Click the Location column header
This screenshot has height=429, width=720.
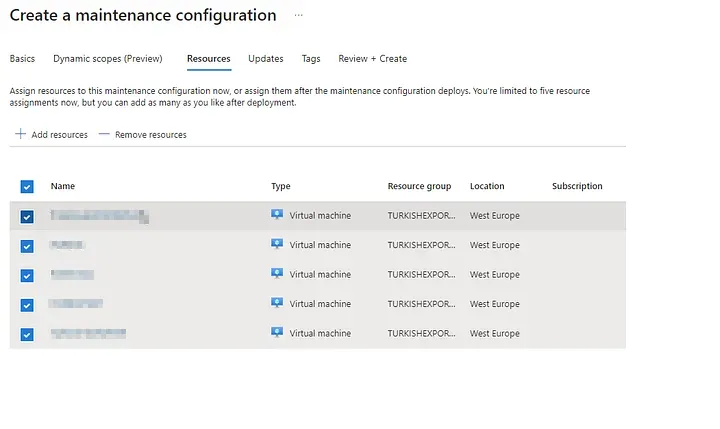pyautogui.click(x=487, y=186)
